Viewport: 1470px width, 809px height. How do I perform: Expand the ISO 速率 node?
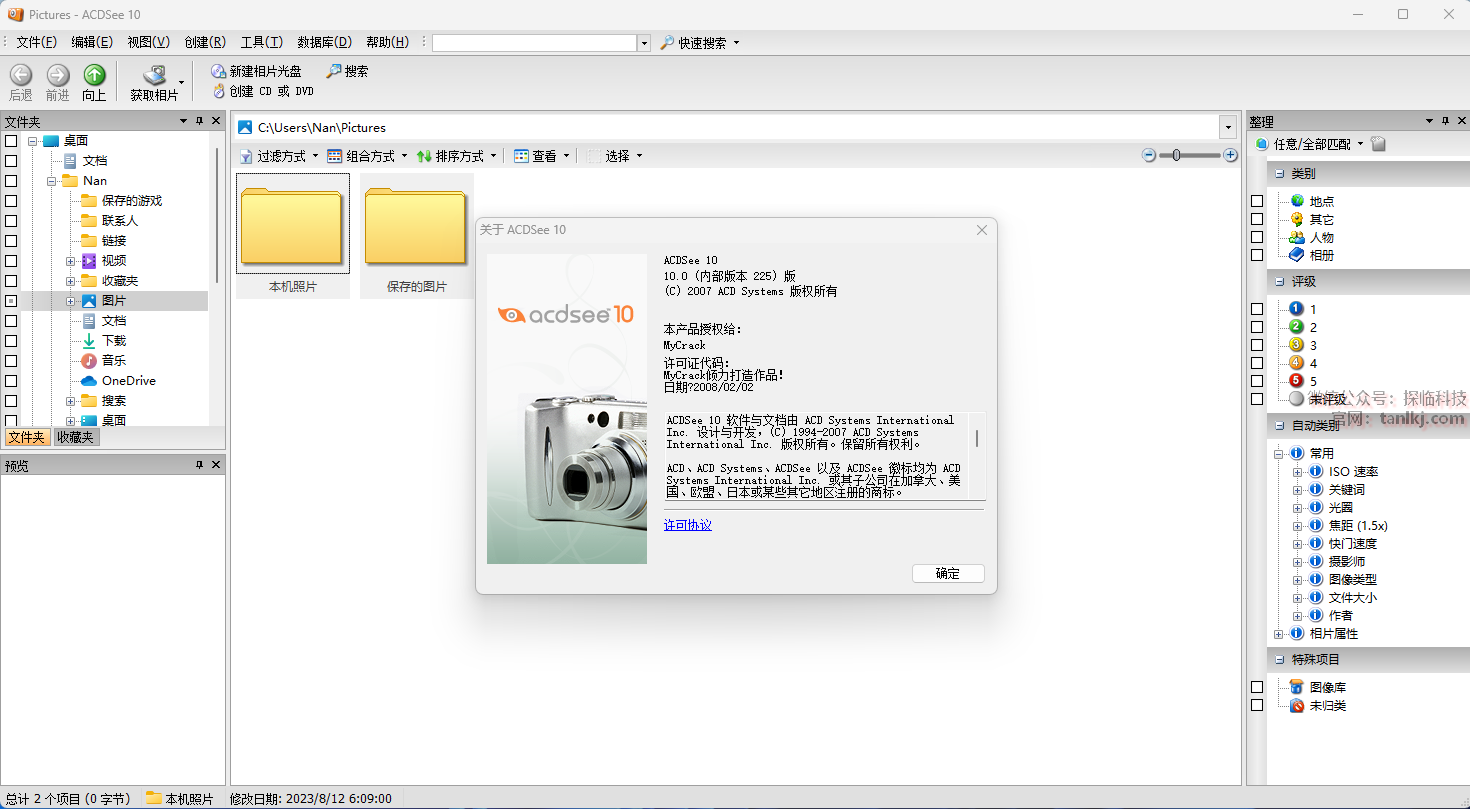pos(1297,471)
